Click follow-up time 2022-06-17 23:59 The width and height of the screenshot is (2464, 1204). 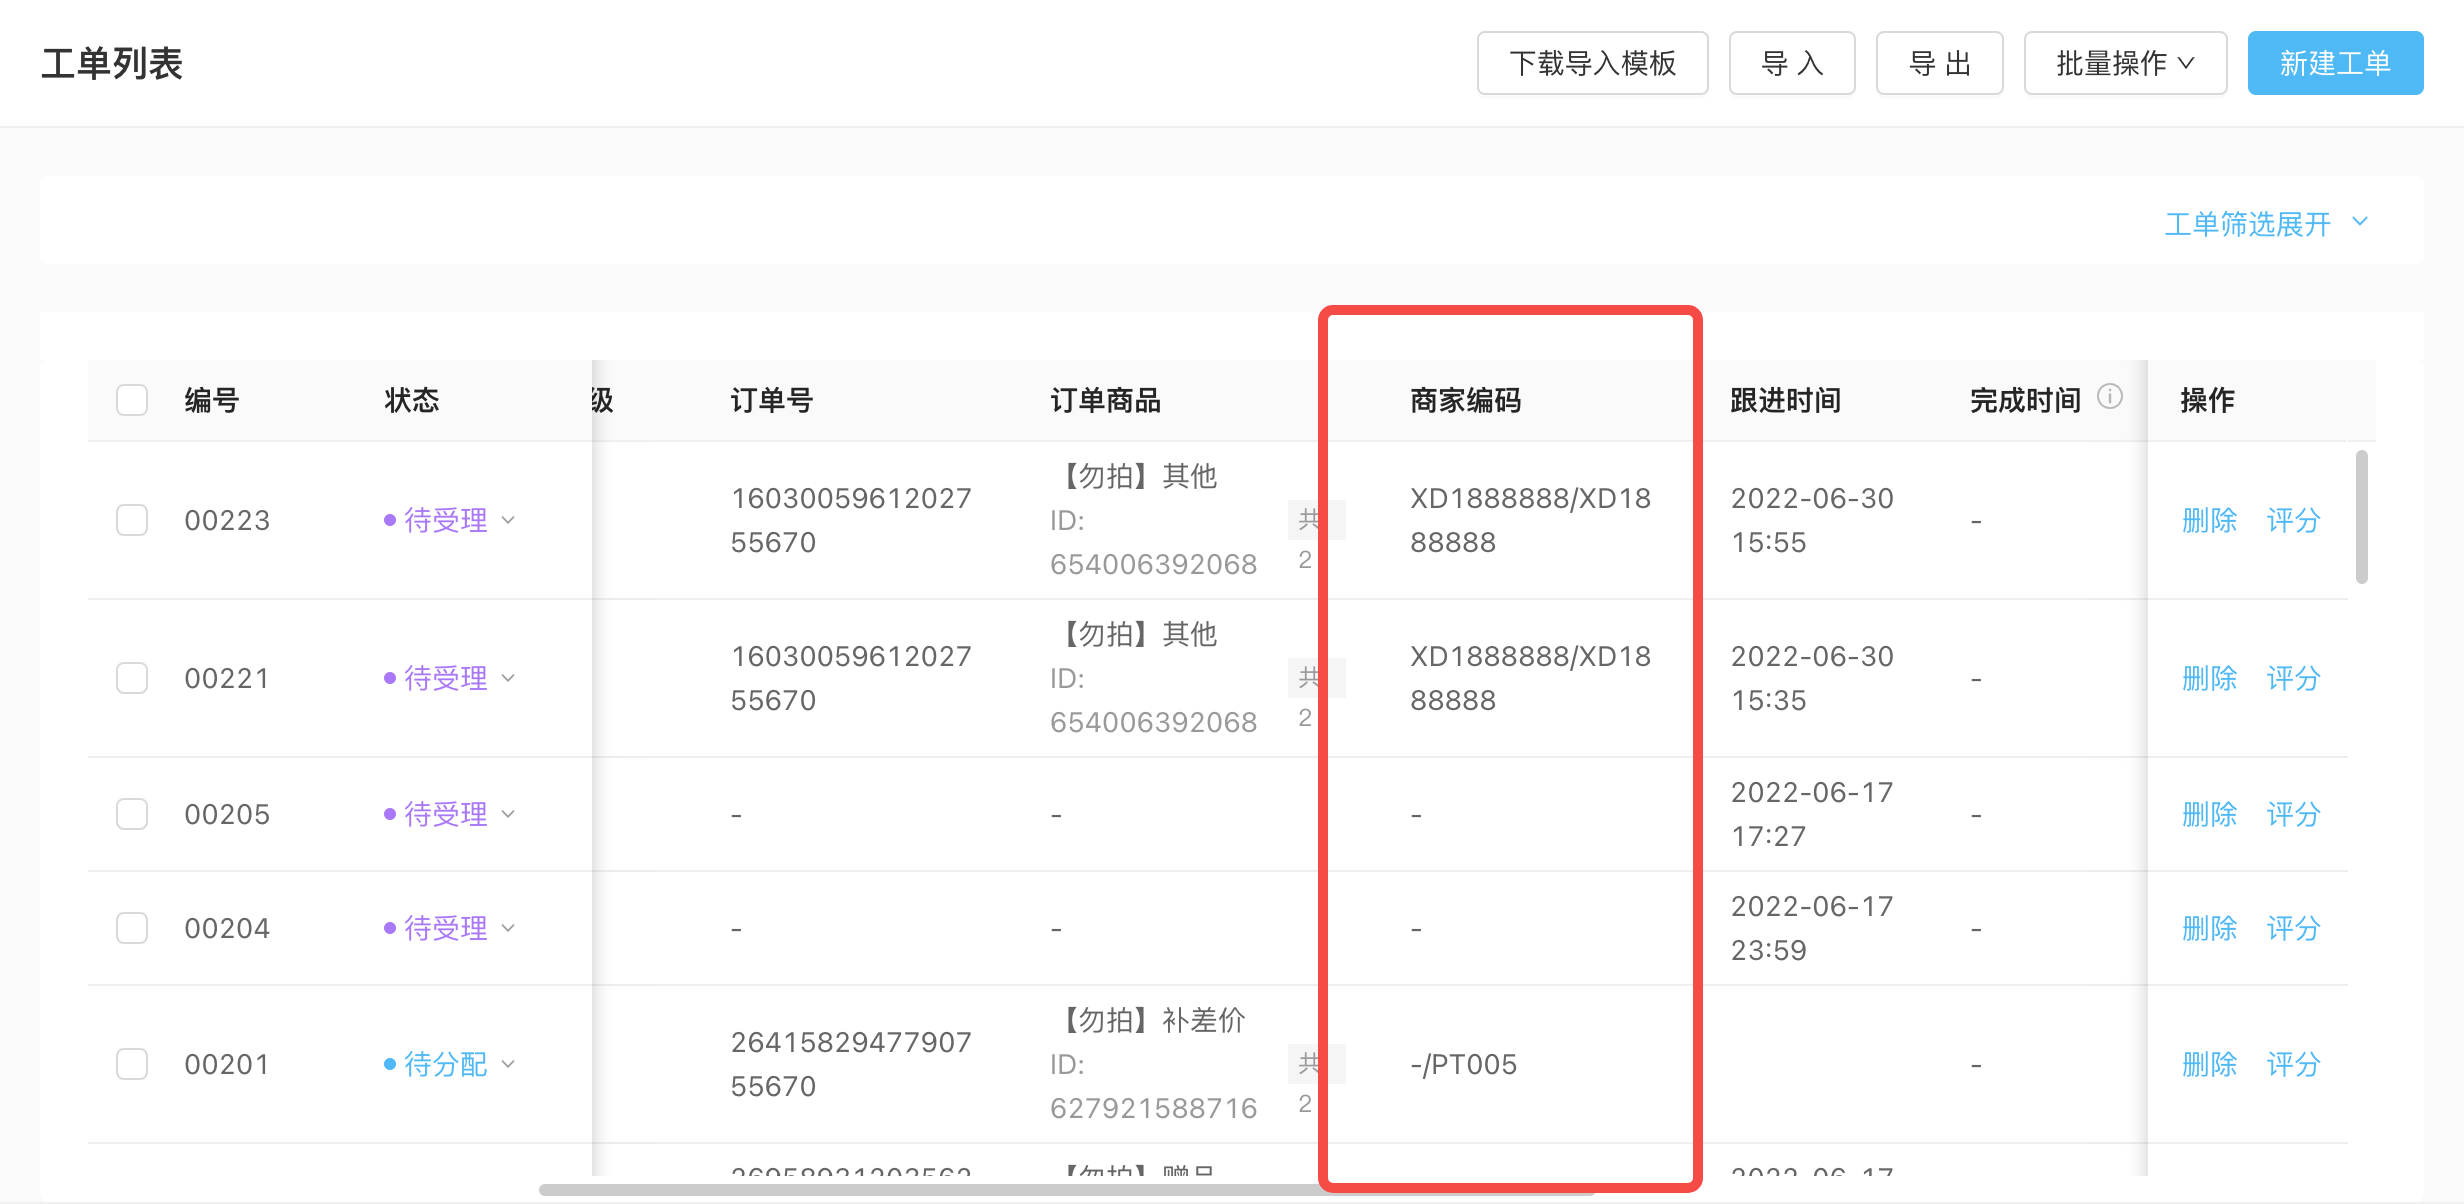click(x=1812, y=928)
